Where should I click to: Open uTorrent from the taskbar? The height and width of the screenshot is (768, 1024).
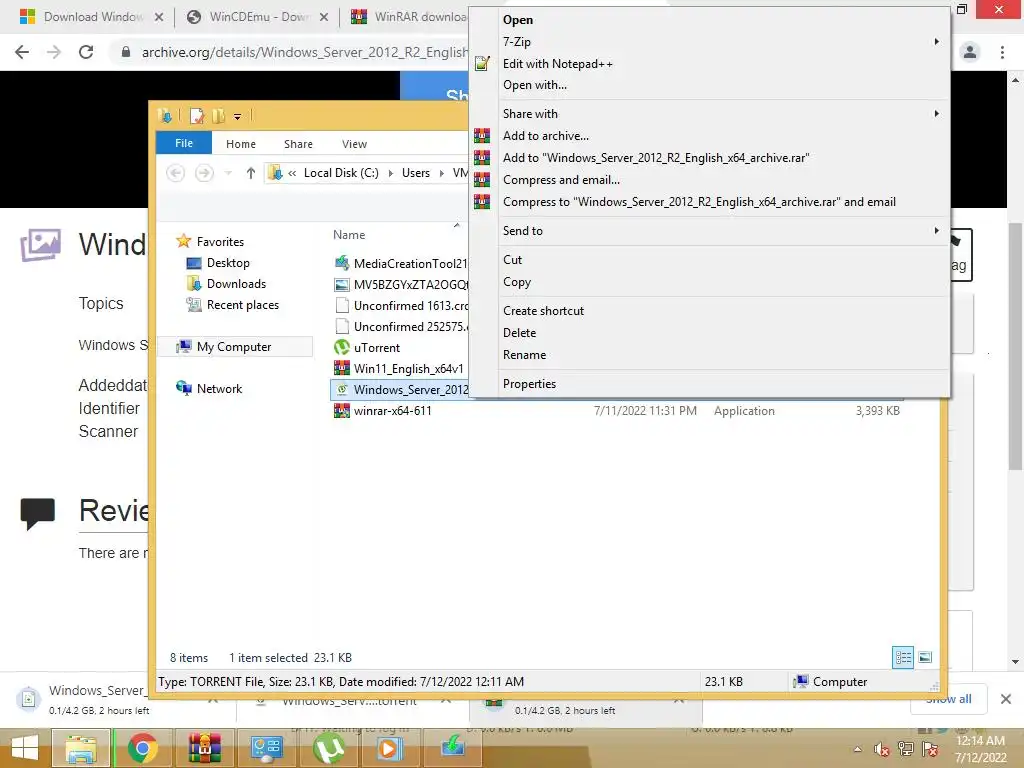pyautogui.click(x=328, y=748)
